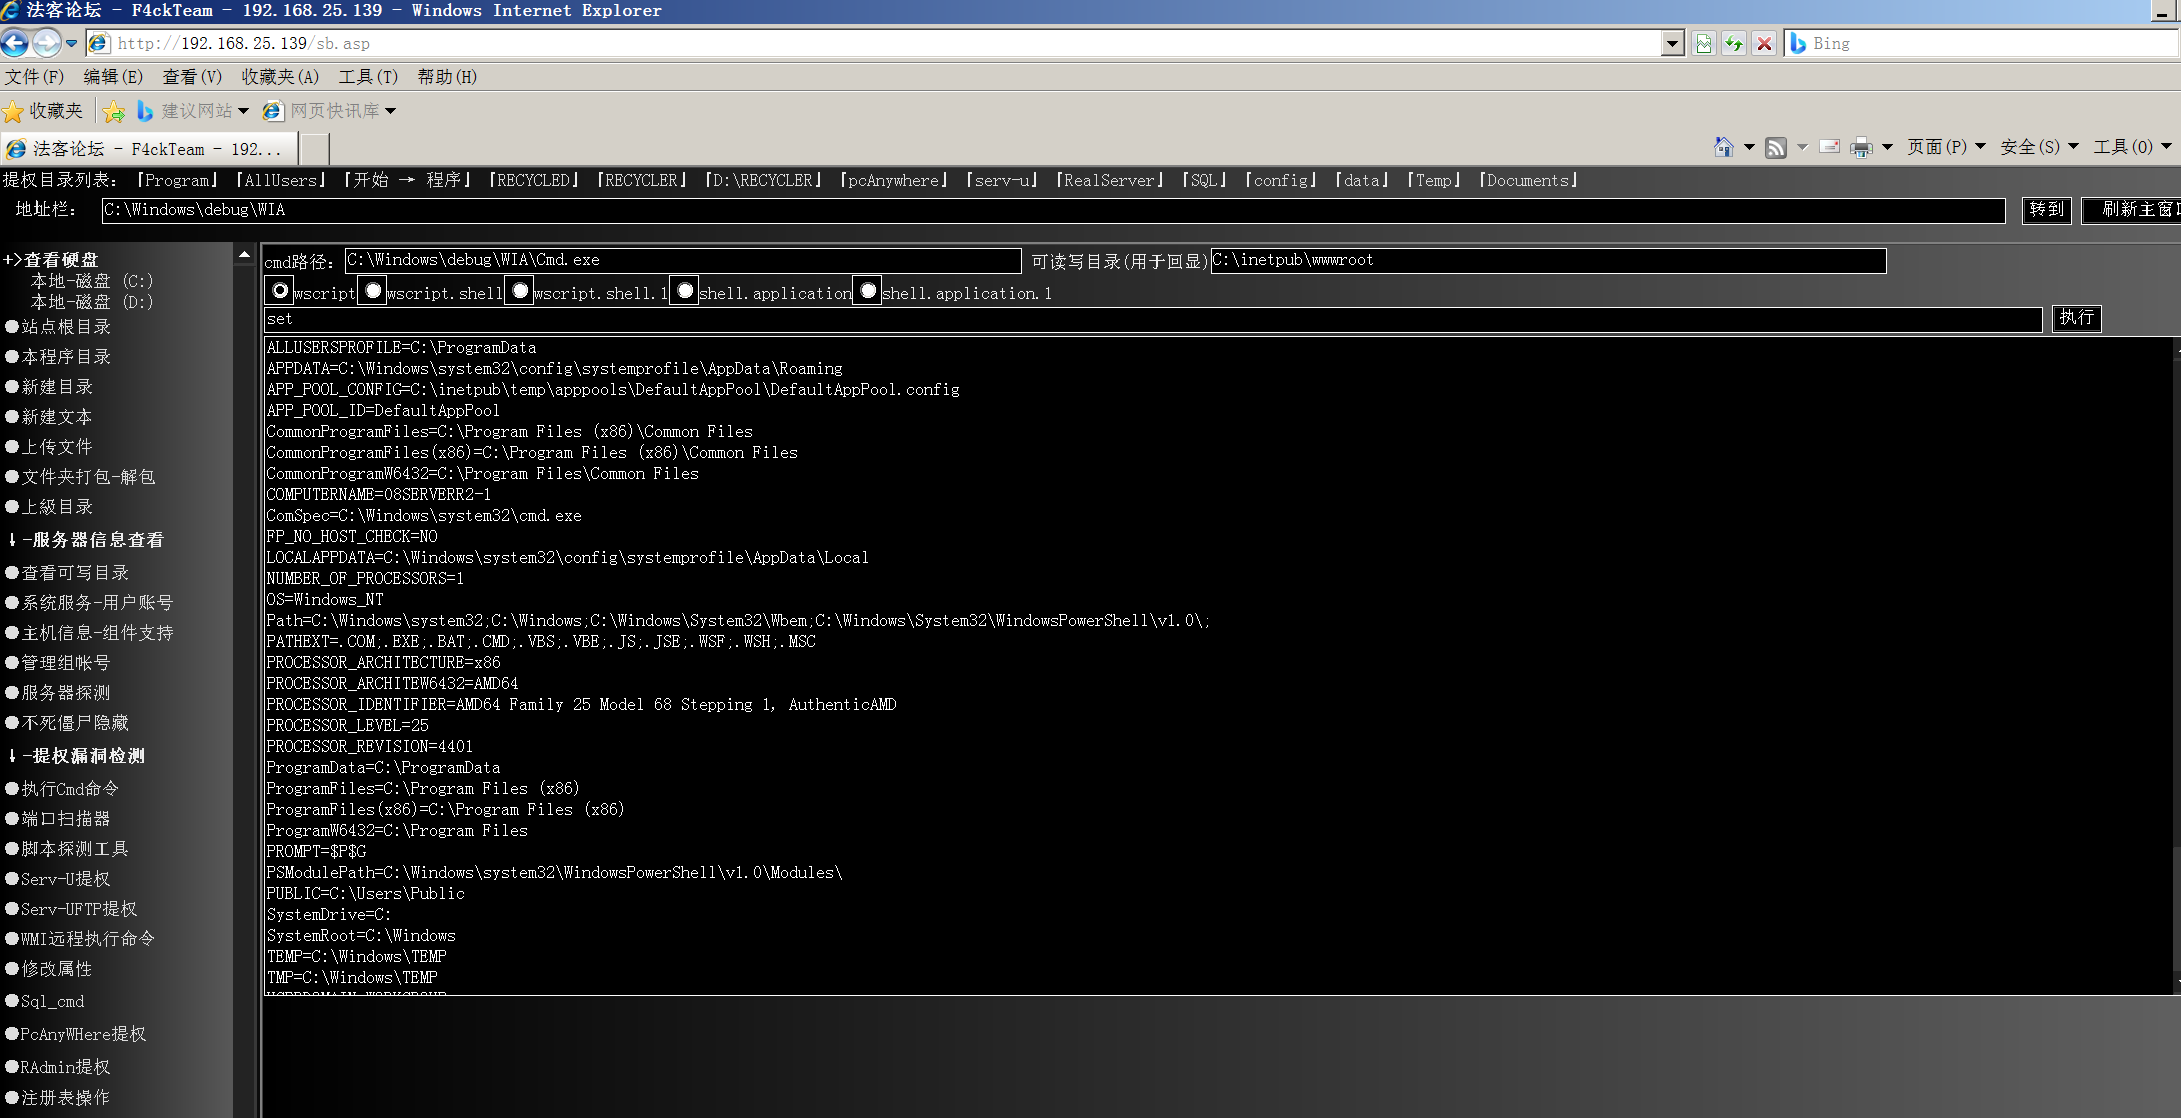
Task: Click the Print icon in command bar
Action: pyautogui.click(x=1861, y=147)
